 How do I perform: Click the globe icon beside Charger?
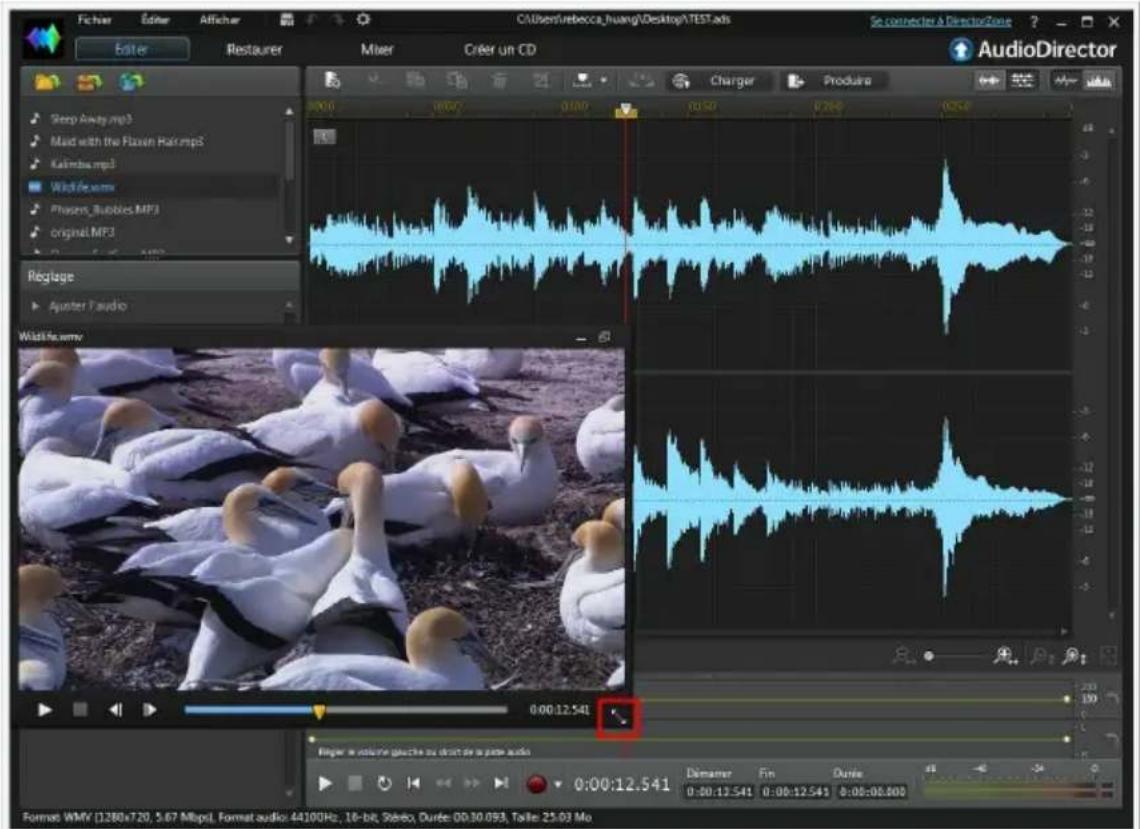(681, 81)
